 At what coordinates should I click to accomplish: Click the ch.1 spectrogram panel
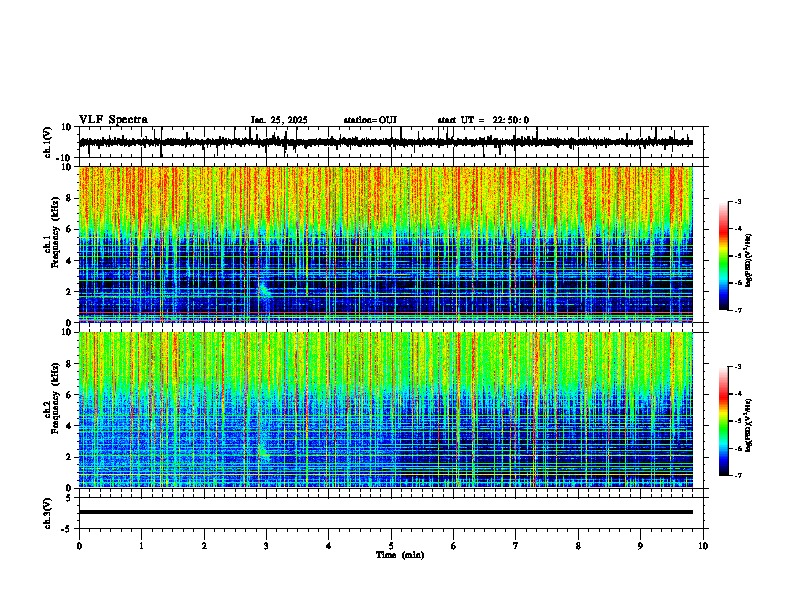[386, 244]
